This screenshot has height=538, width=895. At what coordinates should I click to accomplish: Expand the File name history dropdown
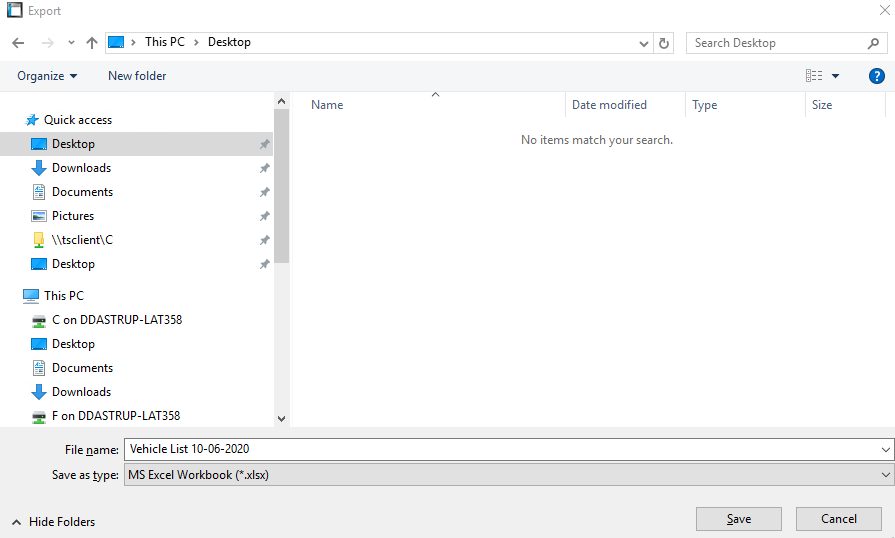[x=886, y=450]
